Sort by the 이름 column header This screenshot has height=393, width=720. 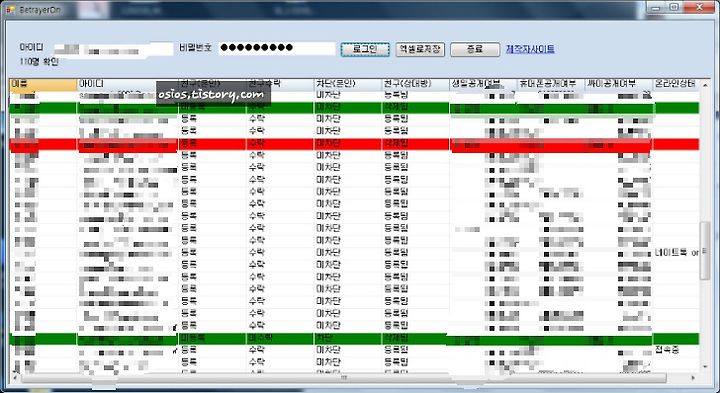coord(43,84)
